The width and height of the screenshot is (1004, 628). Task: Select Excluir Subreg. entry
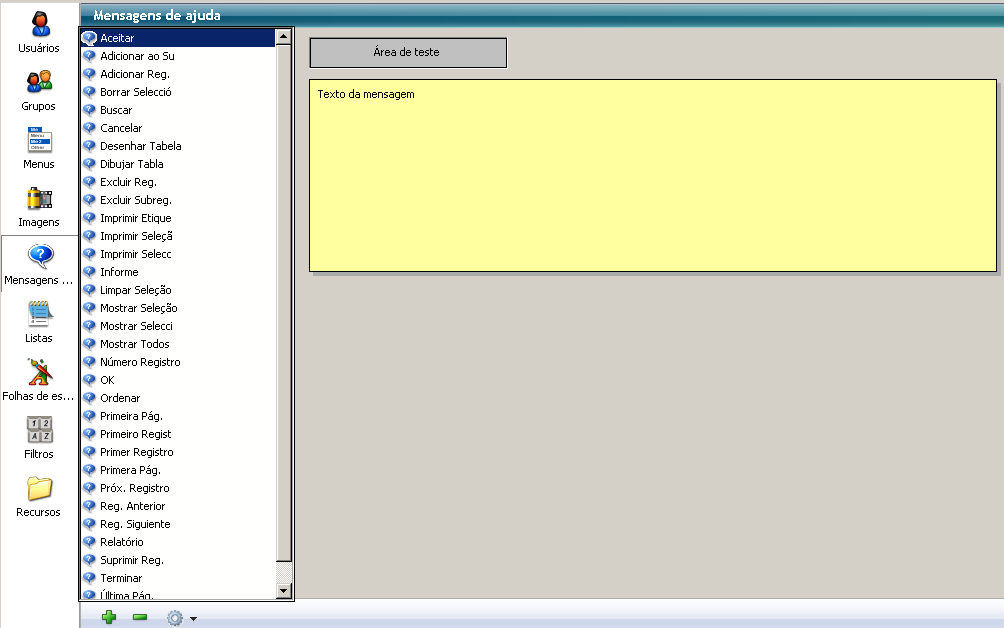pos(178,200)
